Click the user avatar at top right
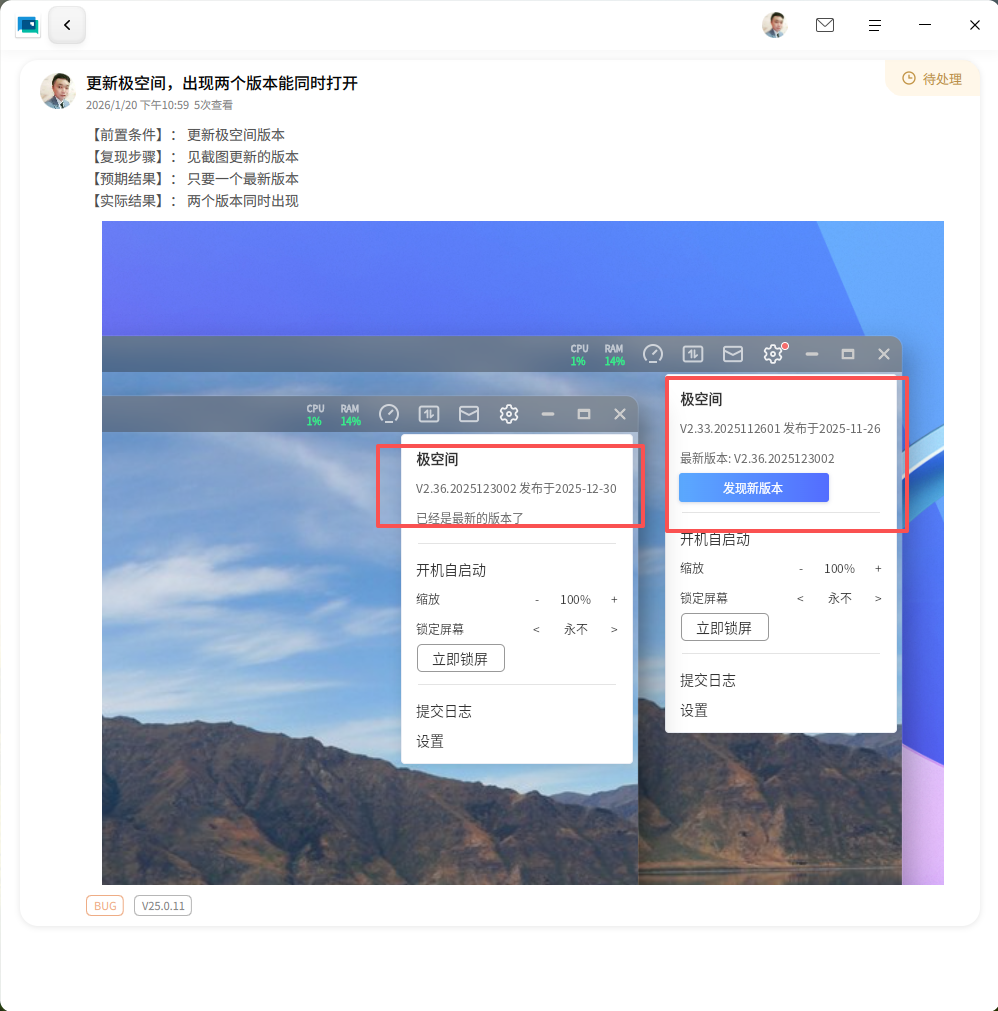998x1011 pixels. pos(773,24)
